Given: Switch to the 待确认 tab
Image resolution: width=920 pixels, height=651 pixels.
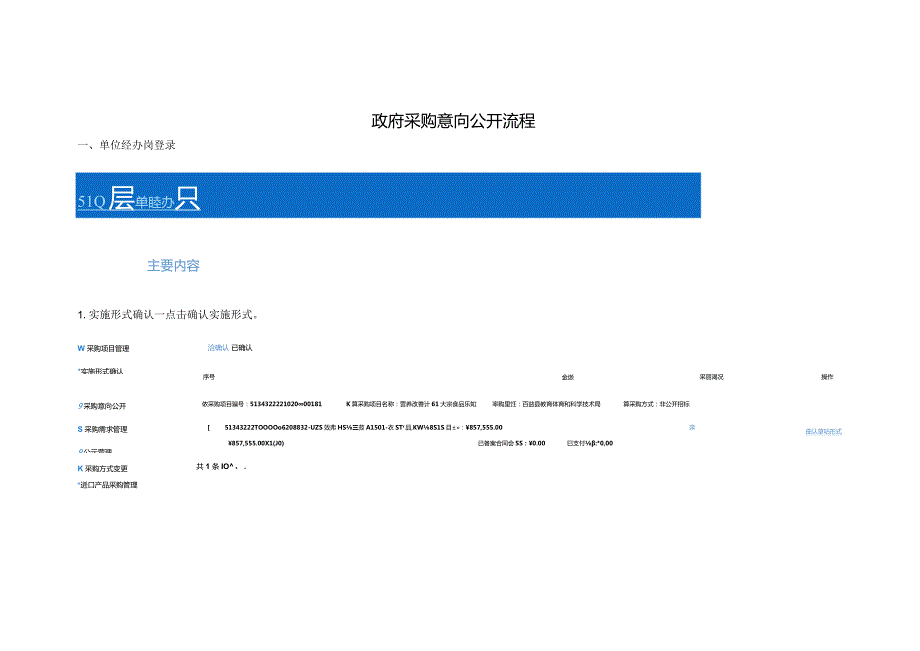Looking at the screenshot, I should (x=218, y=348).
